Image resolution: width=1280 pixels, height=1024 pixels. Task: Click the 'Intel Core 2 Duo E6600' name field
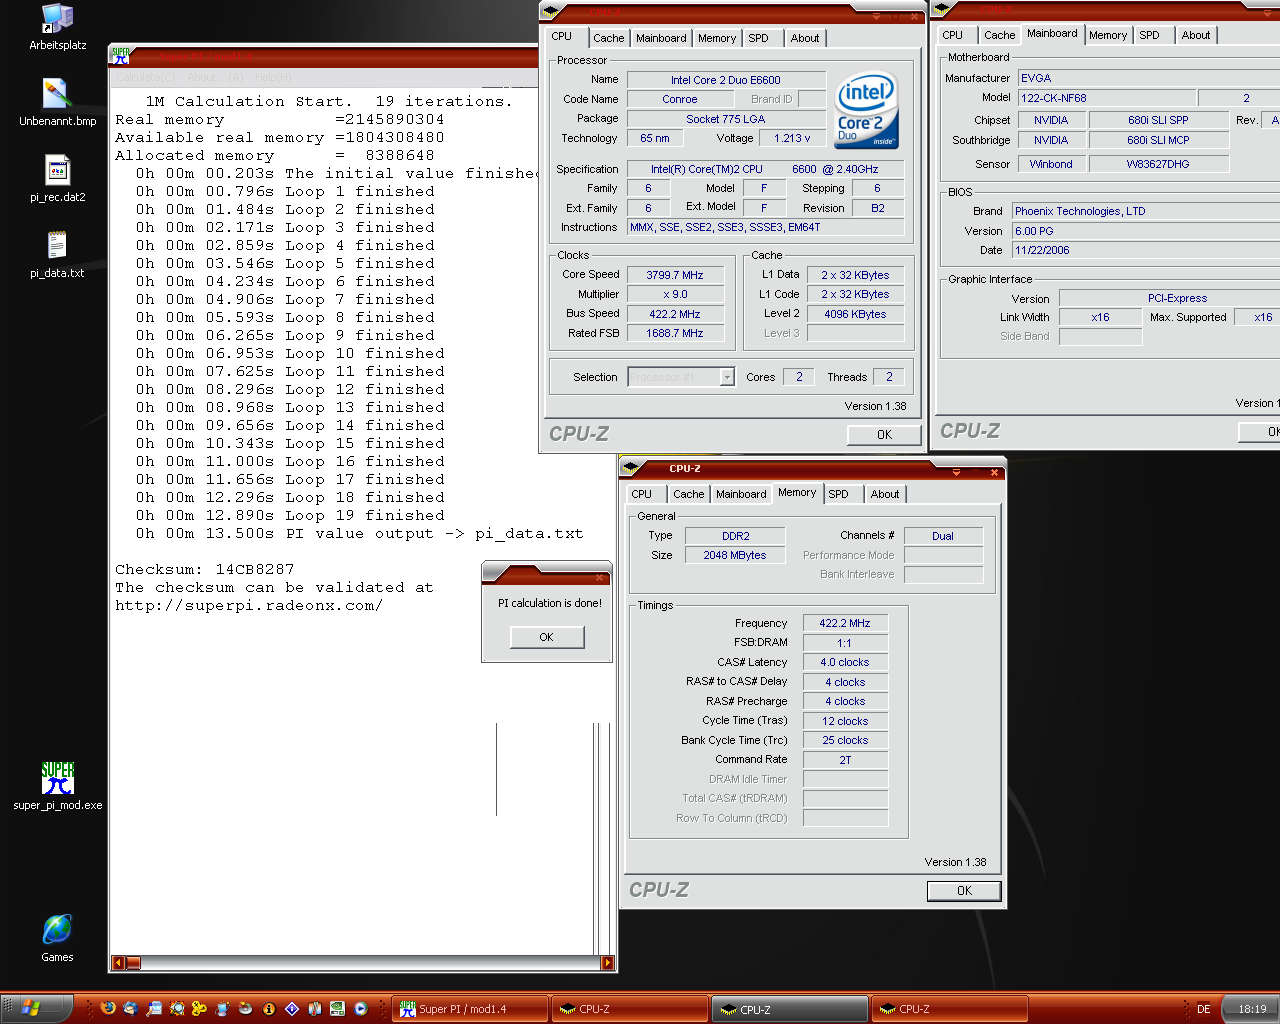pos(726,80)
